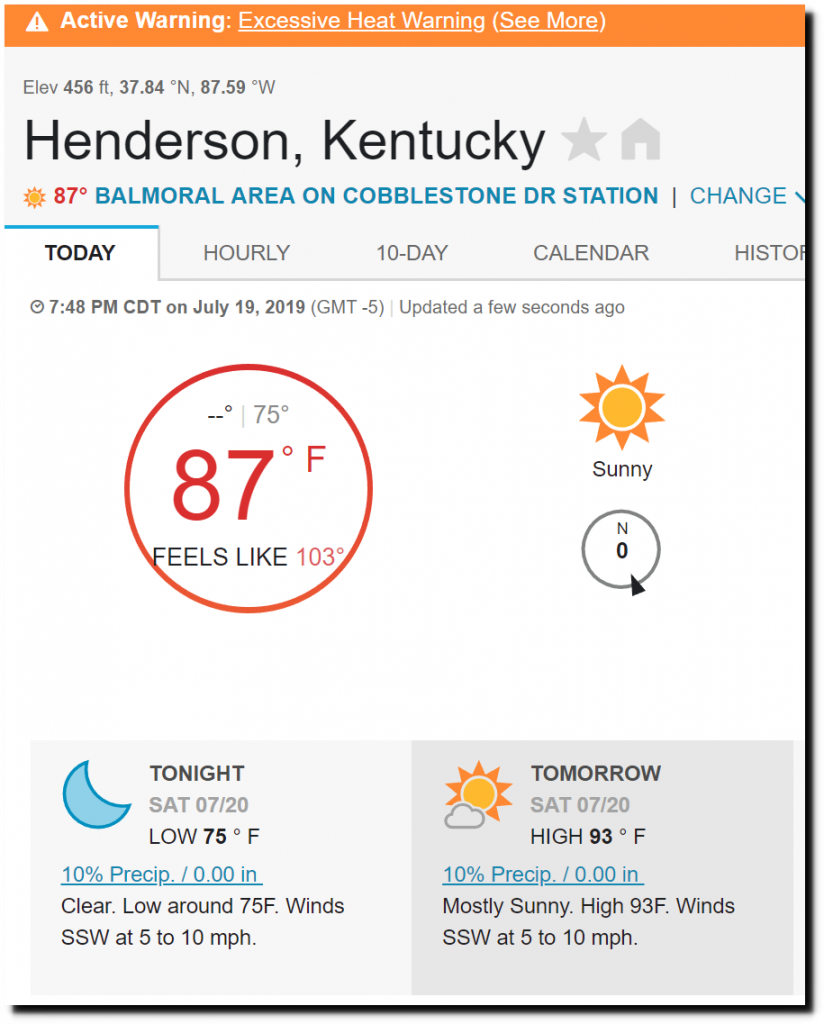Open the Balmoral Area on Cobblestone Dr station

376,196
